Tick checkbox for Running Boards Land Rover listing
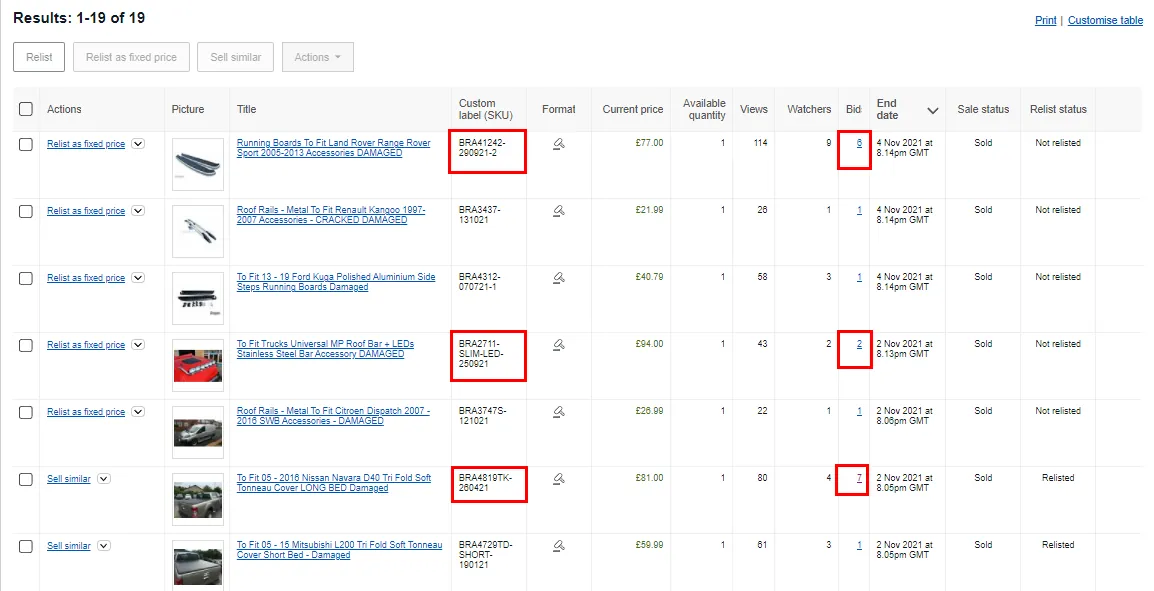Screen dimensions: 1154x591 pos(26,144)
